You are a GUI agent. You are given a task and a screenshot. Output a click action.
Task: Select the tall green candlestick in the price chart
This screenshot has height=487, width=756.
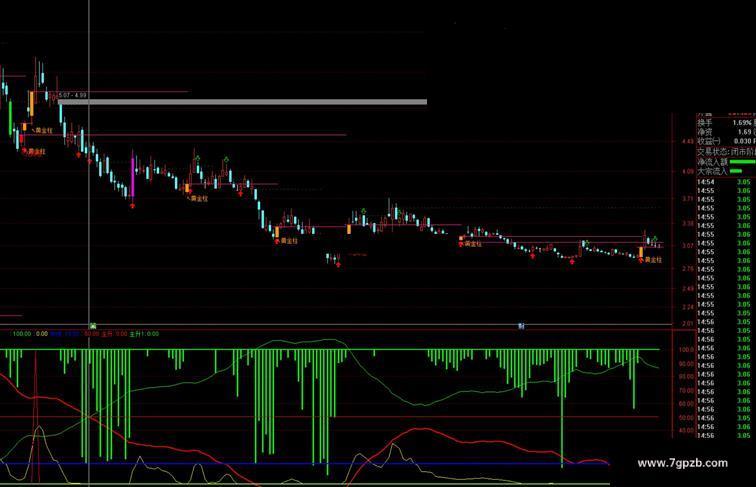pos(11,118)
